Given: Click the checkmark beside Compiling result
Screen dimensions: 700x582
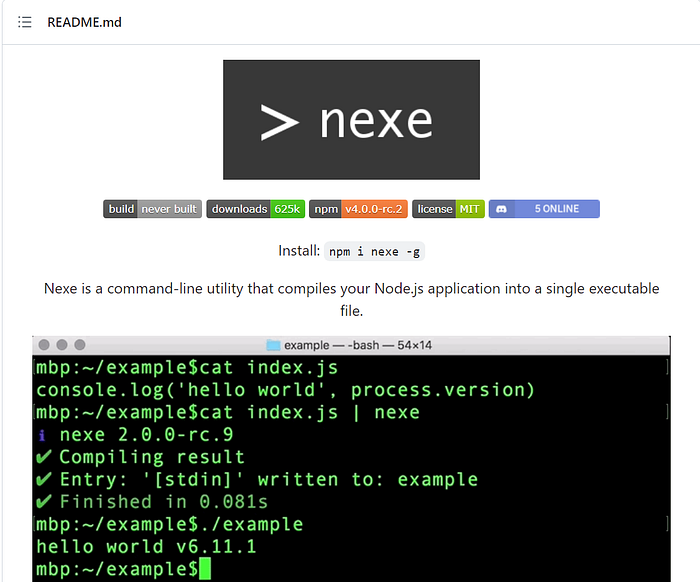Looking at the screenshot, I should click(44, 457).
